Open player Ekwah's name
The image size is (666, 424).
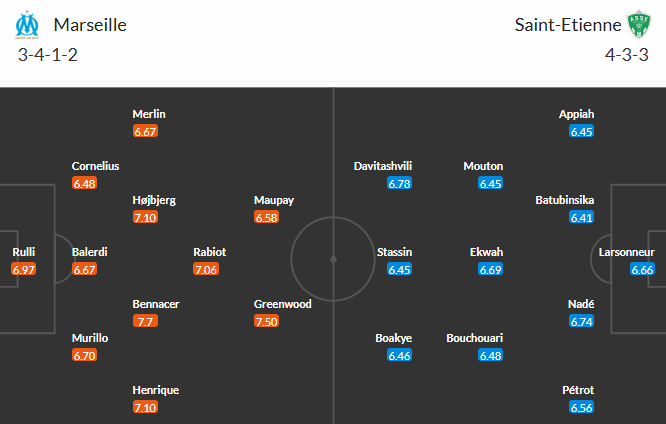(x=486, y=252)
